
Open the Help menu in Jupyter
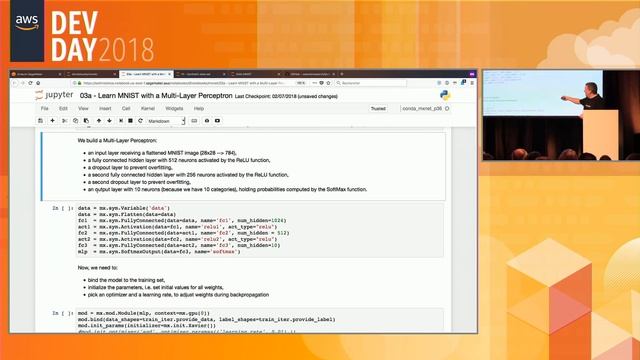tap(199, 109)
